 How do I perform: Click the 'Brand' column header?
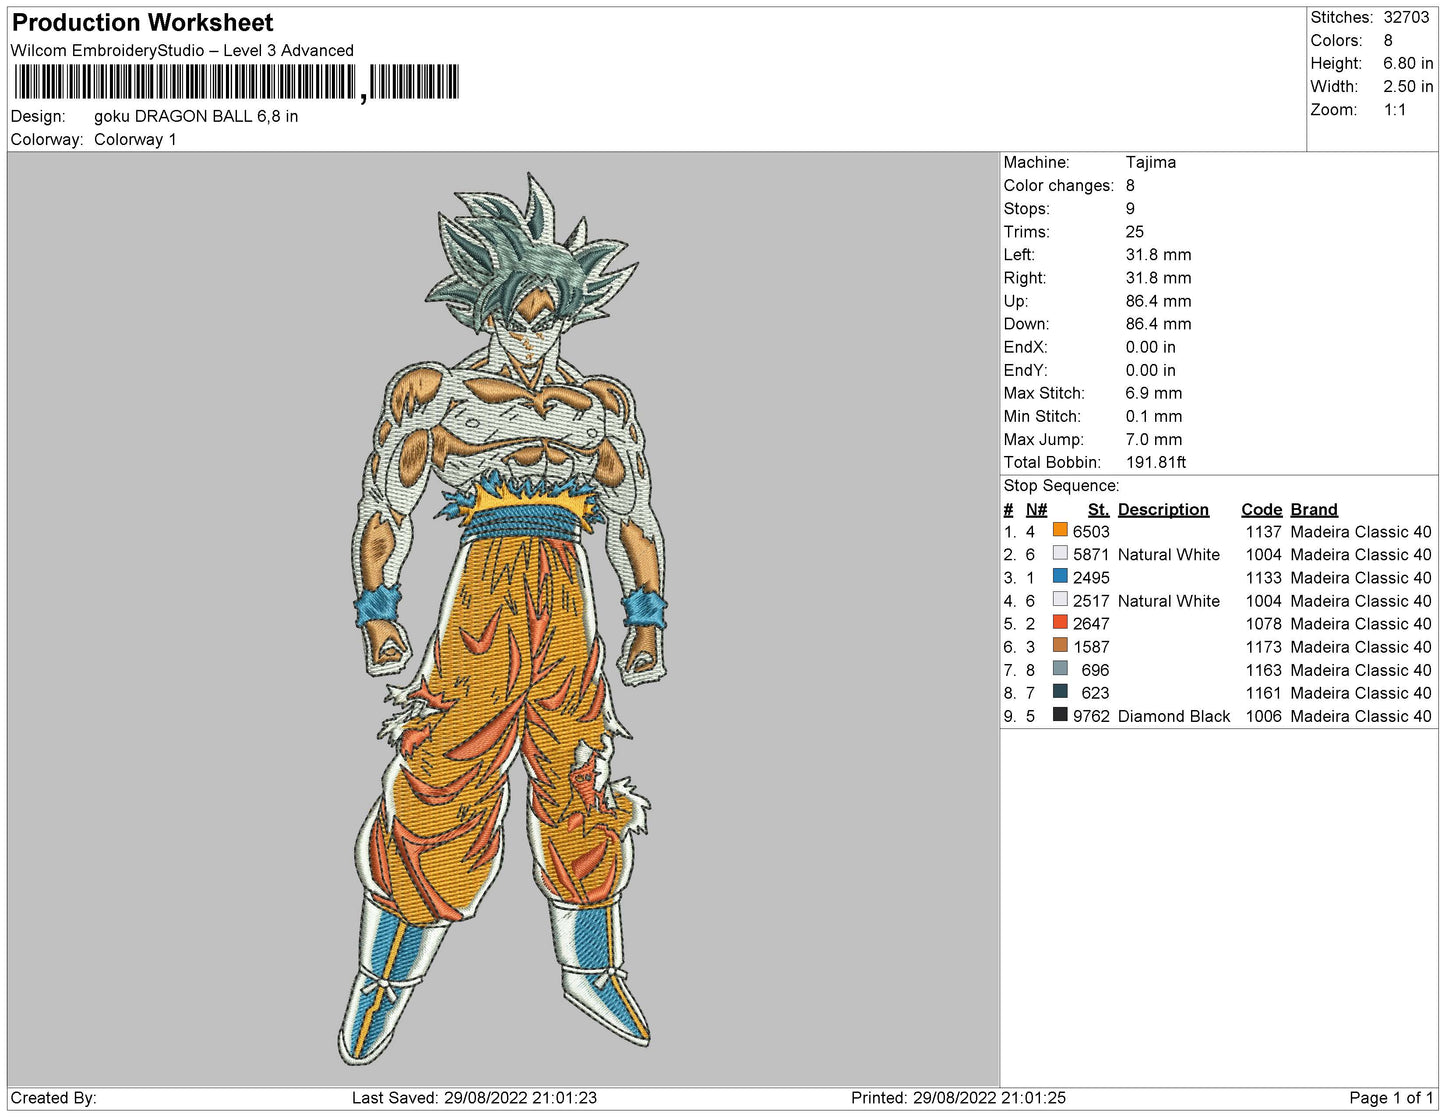1314,509
